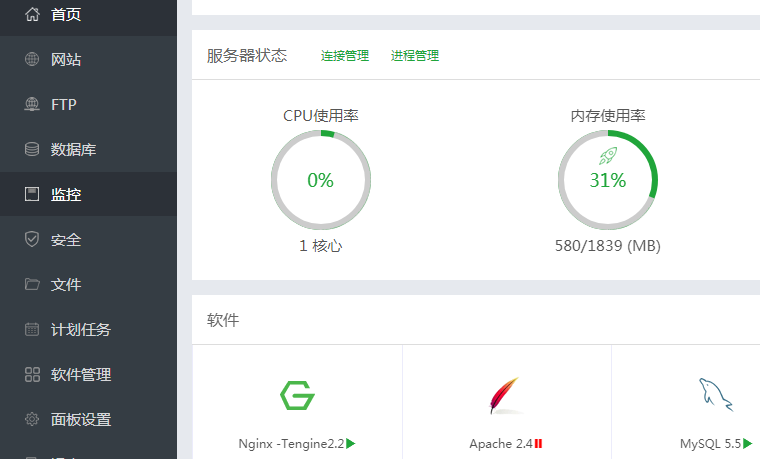The height and width of the screenshot is (459, 760).
Task: Open the 首页 menu item
Action: (88, 15)
